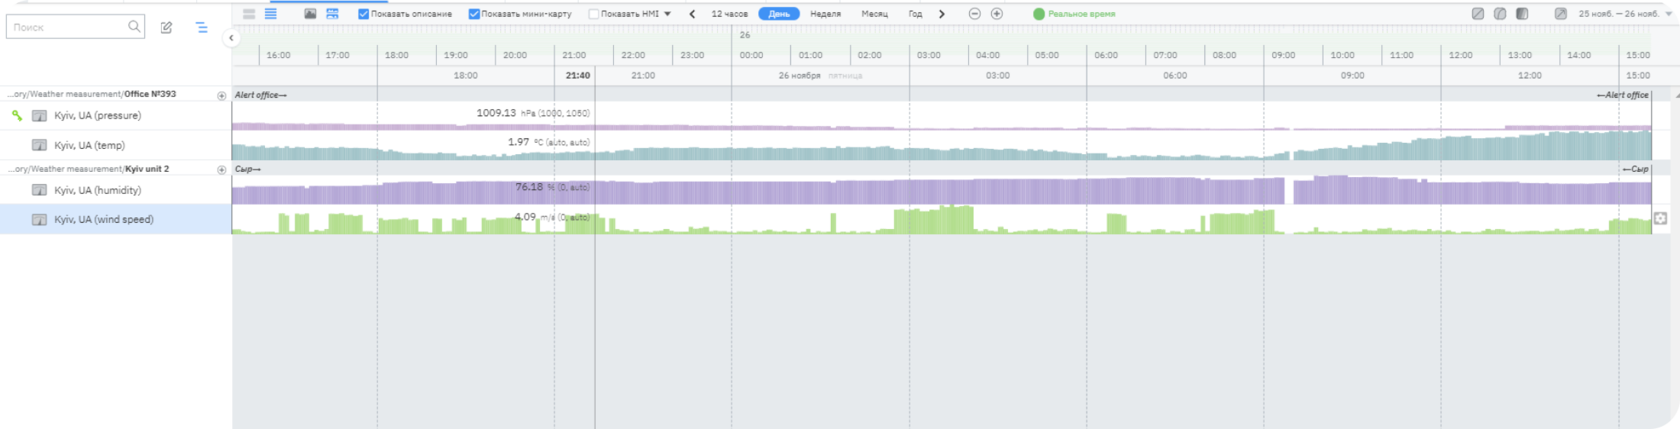This screenshot has width=1680, height=429.
Task: Open the tree list view icon
Action: pos(202,28)
